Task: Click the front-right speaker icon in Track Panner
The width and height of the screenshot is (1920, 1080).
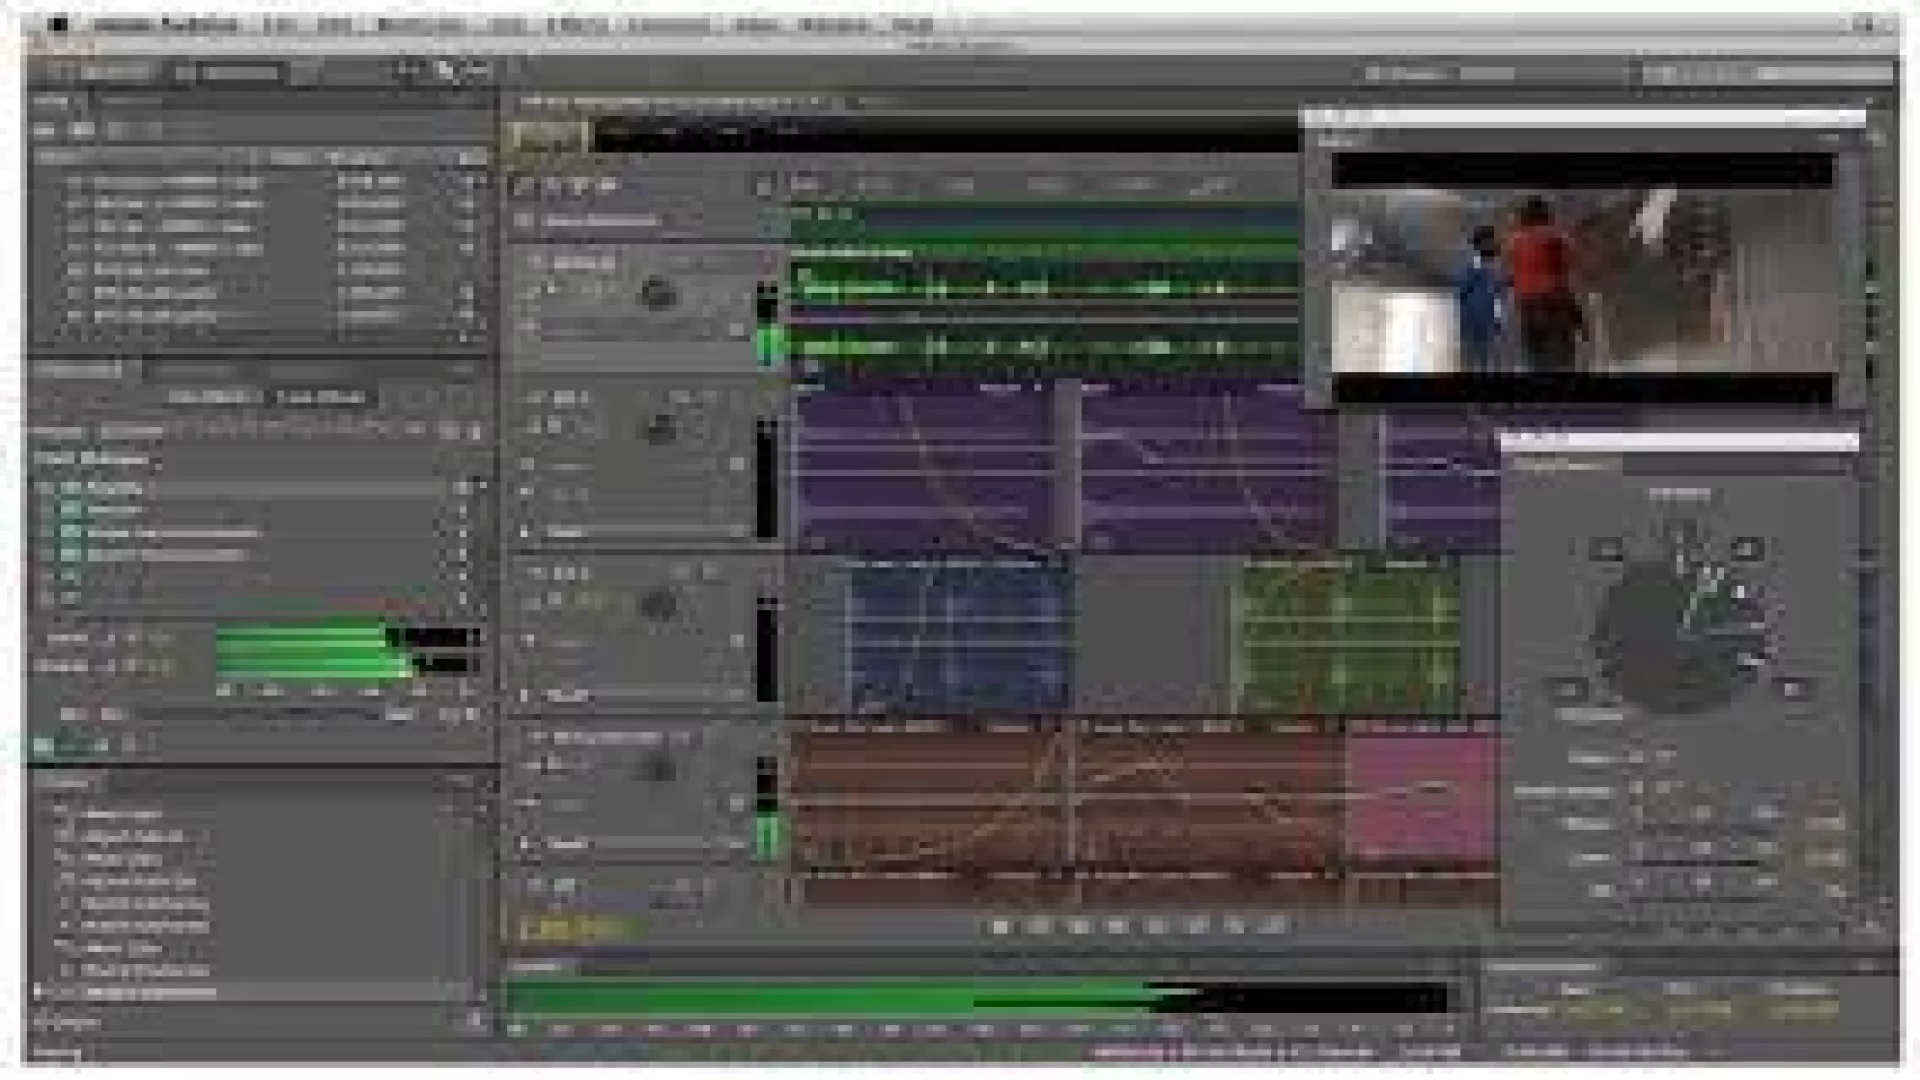Action: point(1747,548)
